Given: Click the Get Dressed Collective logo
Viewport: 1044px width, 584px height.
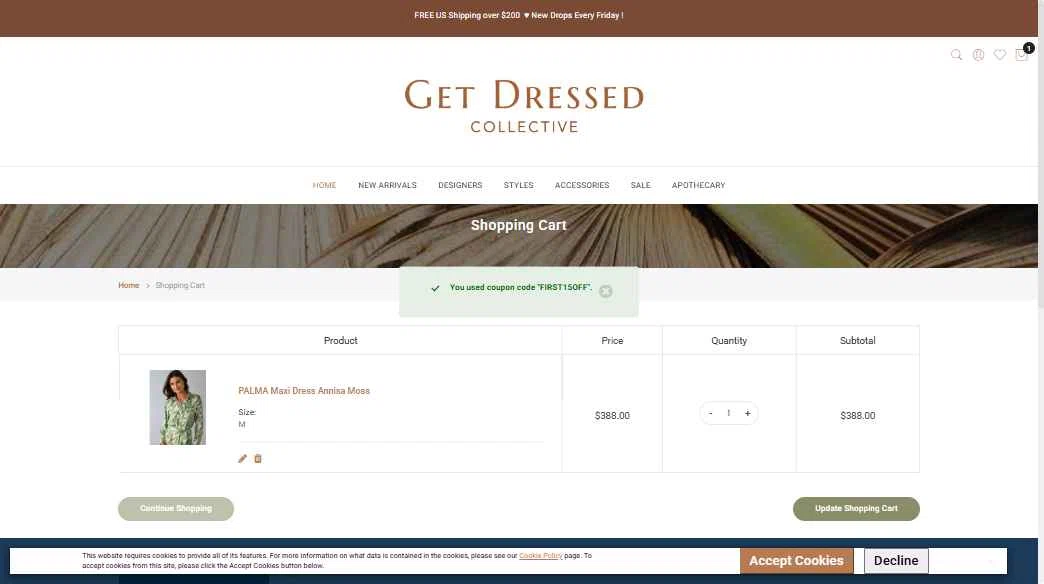Looking at the screenshot, I should (524, 106).
